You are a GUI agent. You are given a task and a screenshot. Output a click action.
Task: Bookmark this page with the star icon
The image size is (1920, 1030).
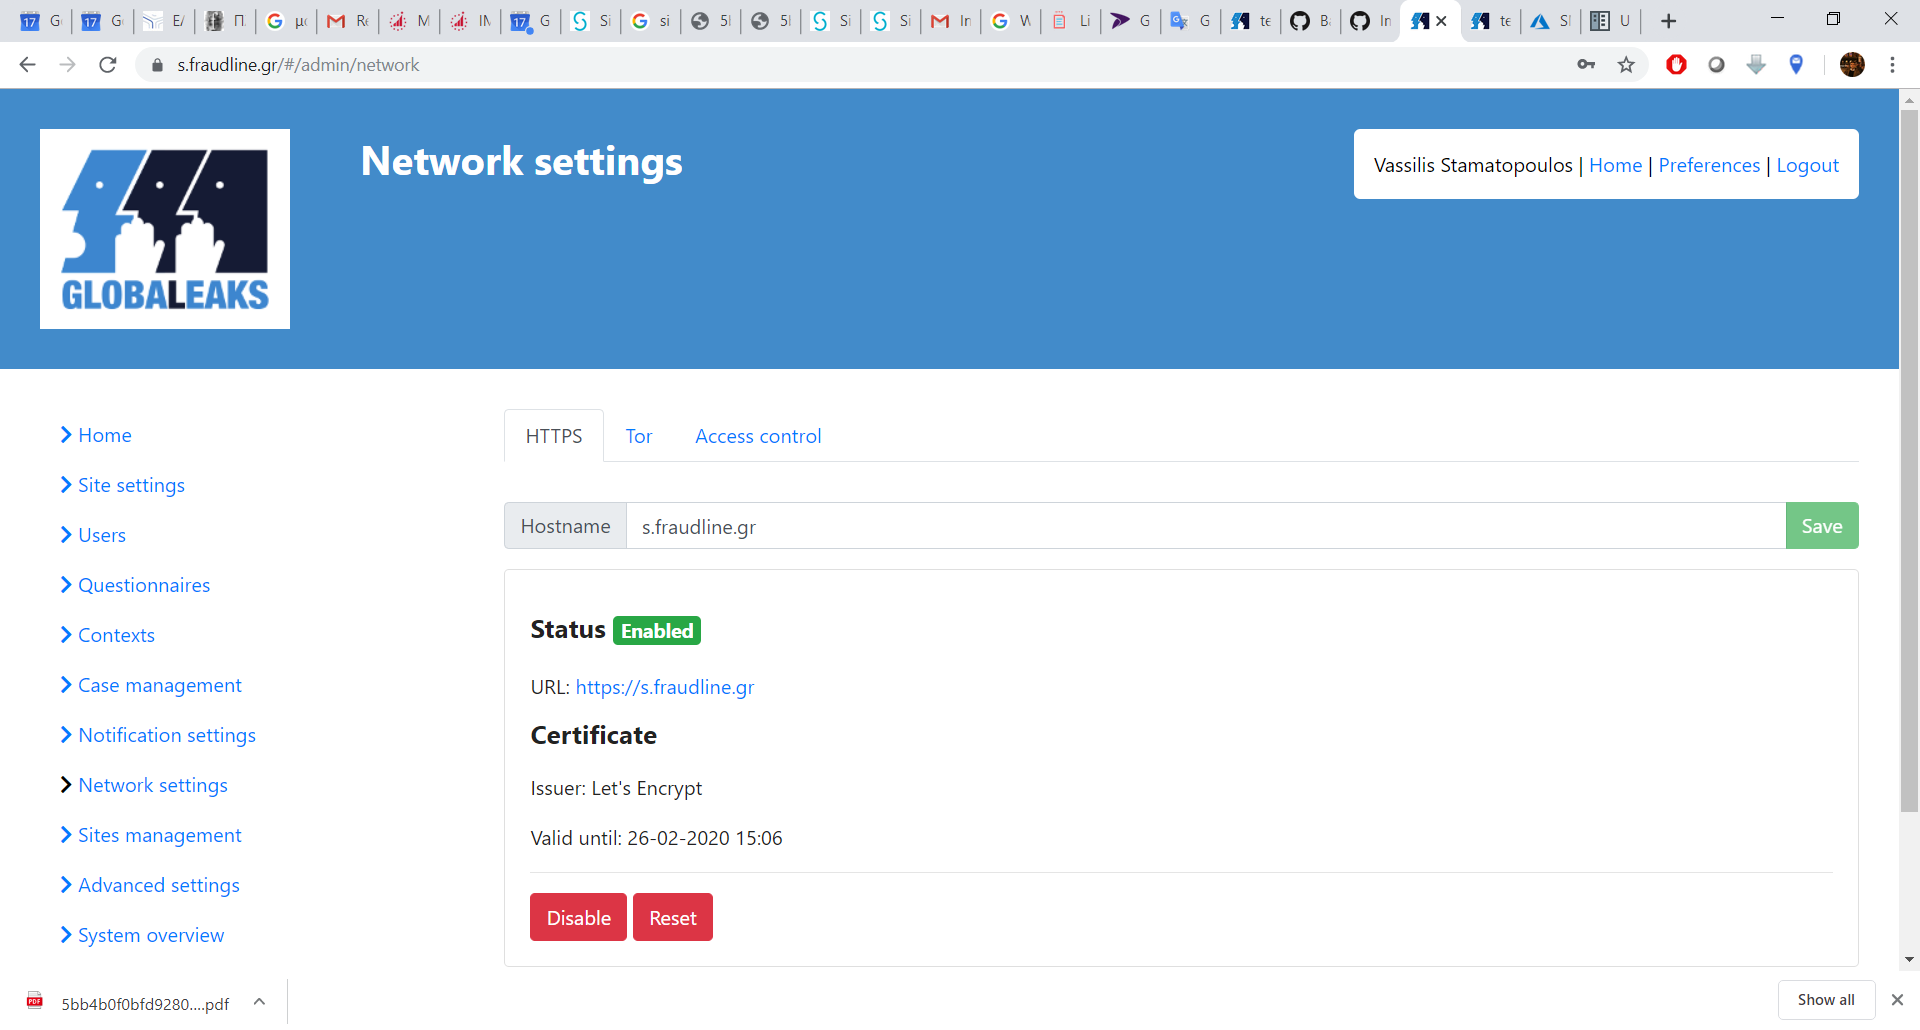(x=1626, y=65)
